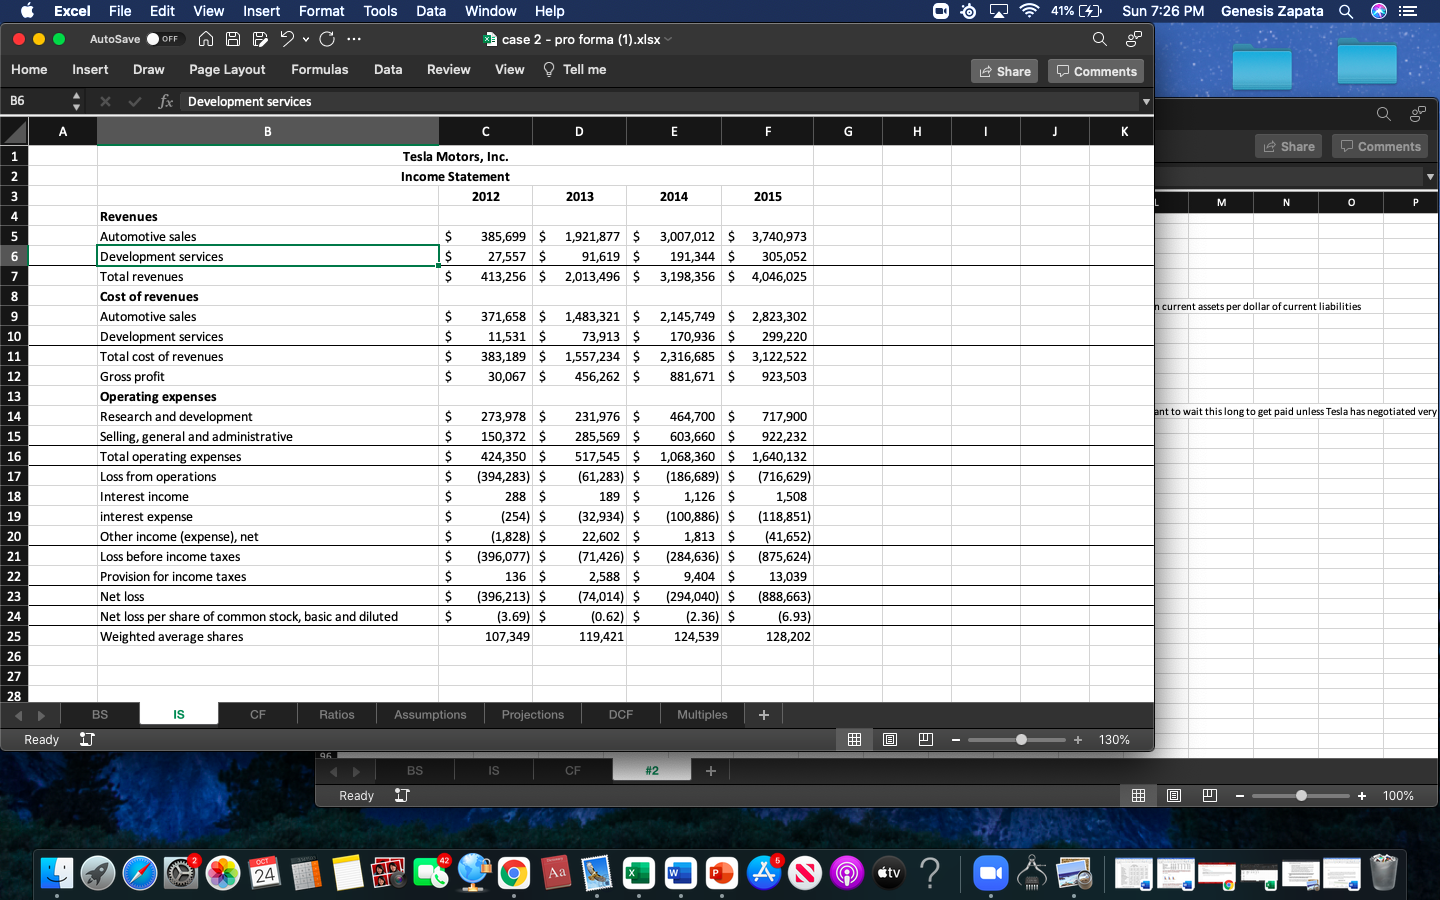Switch to the Formulas ribbon tab
The height and width of the screenshot is (900, 1440).
(320, 69)
